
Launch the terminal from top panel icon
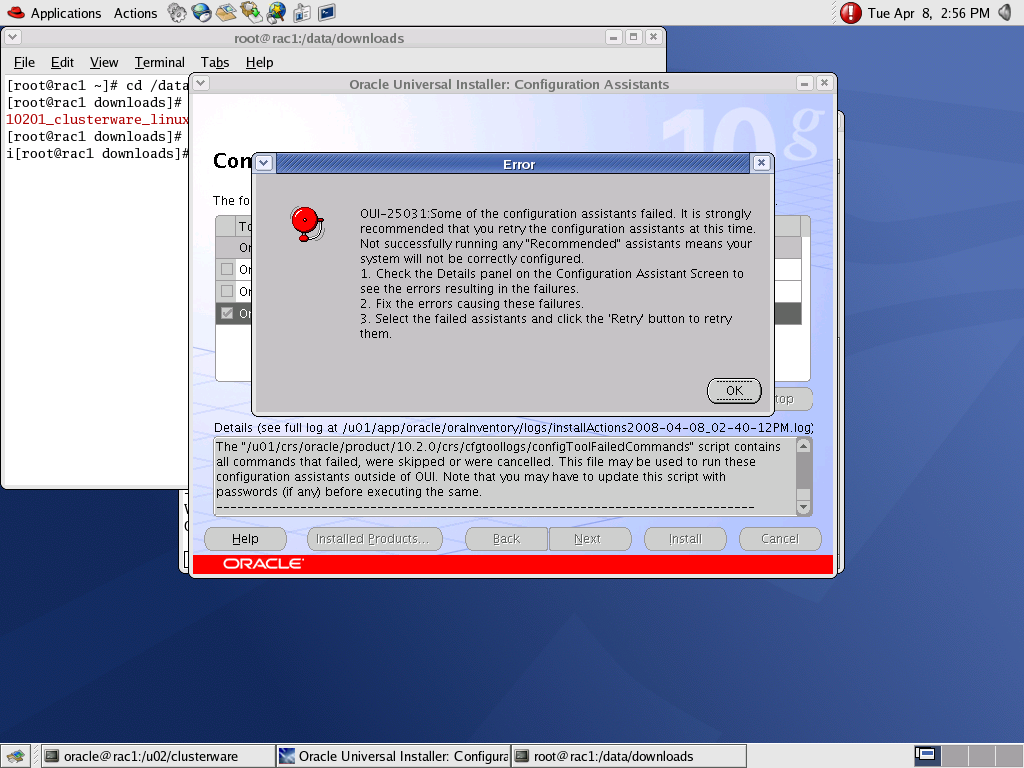(x=326, y=13)
